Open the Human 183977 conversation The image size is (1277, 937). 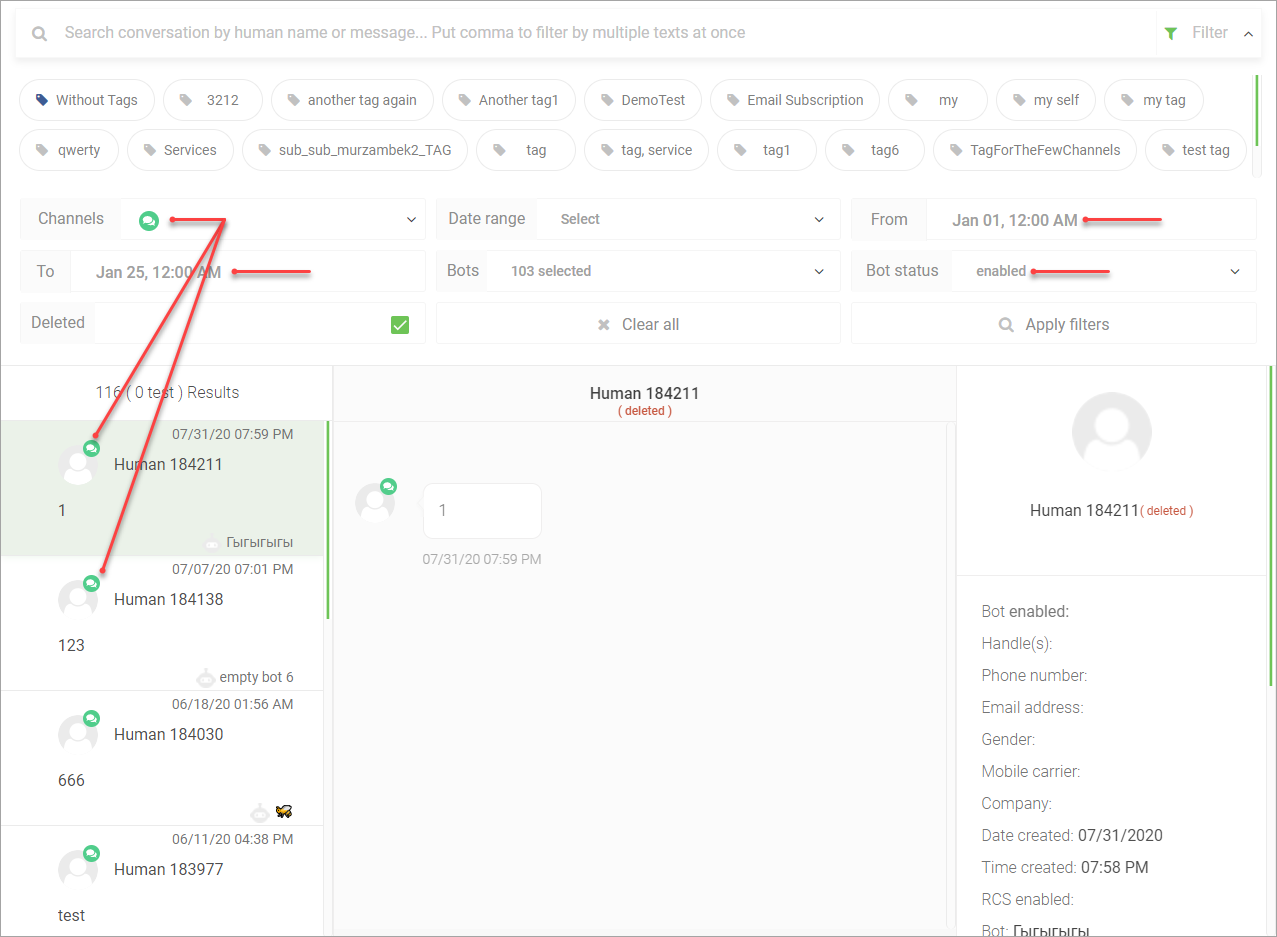tap(162, 880)
